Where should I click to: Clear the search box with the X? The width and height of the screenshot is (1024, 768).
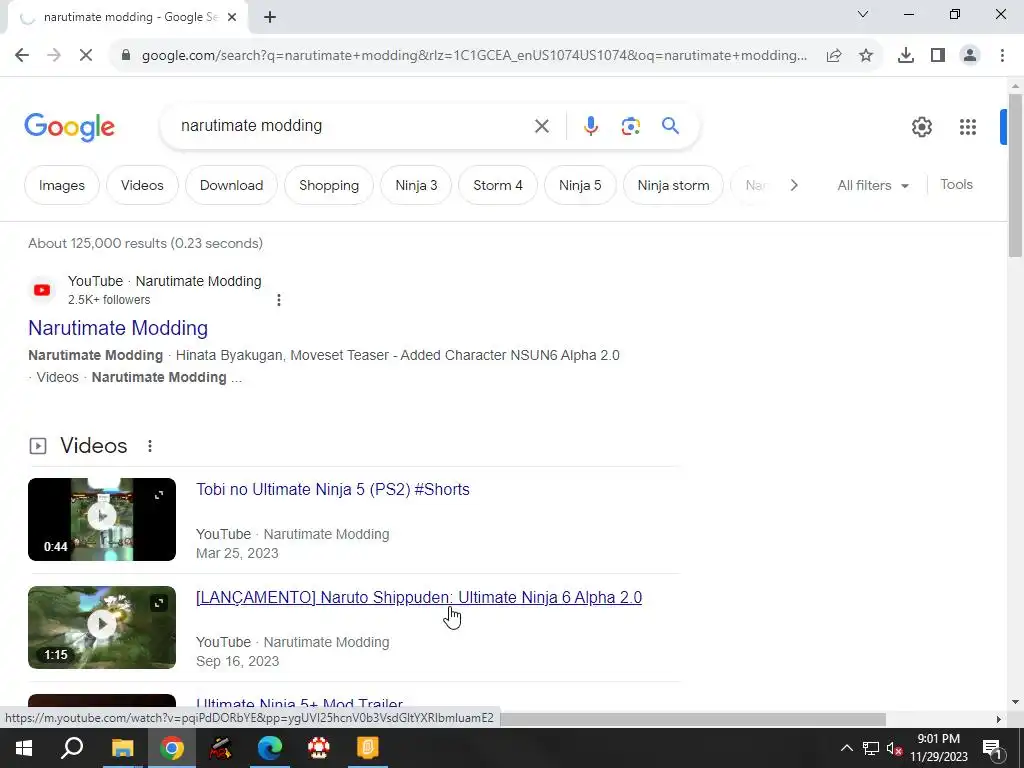pos(541,126)
